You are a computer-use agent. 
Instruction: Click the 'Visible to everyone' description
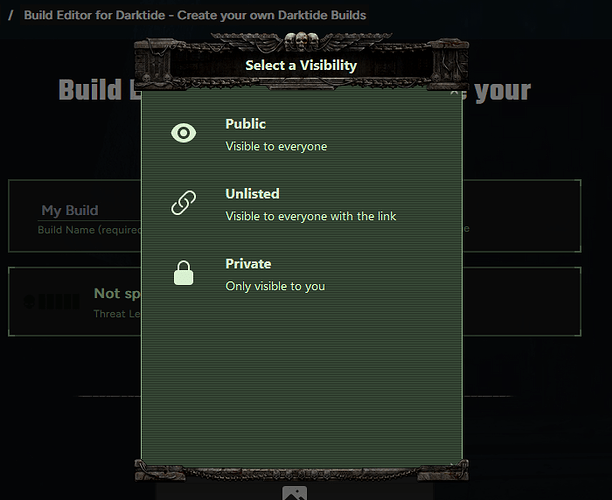pyautogui.click(x=276, y=146)
